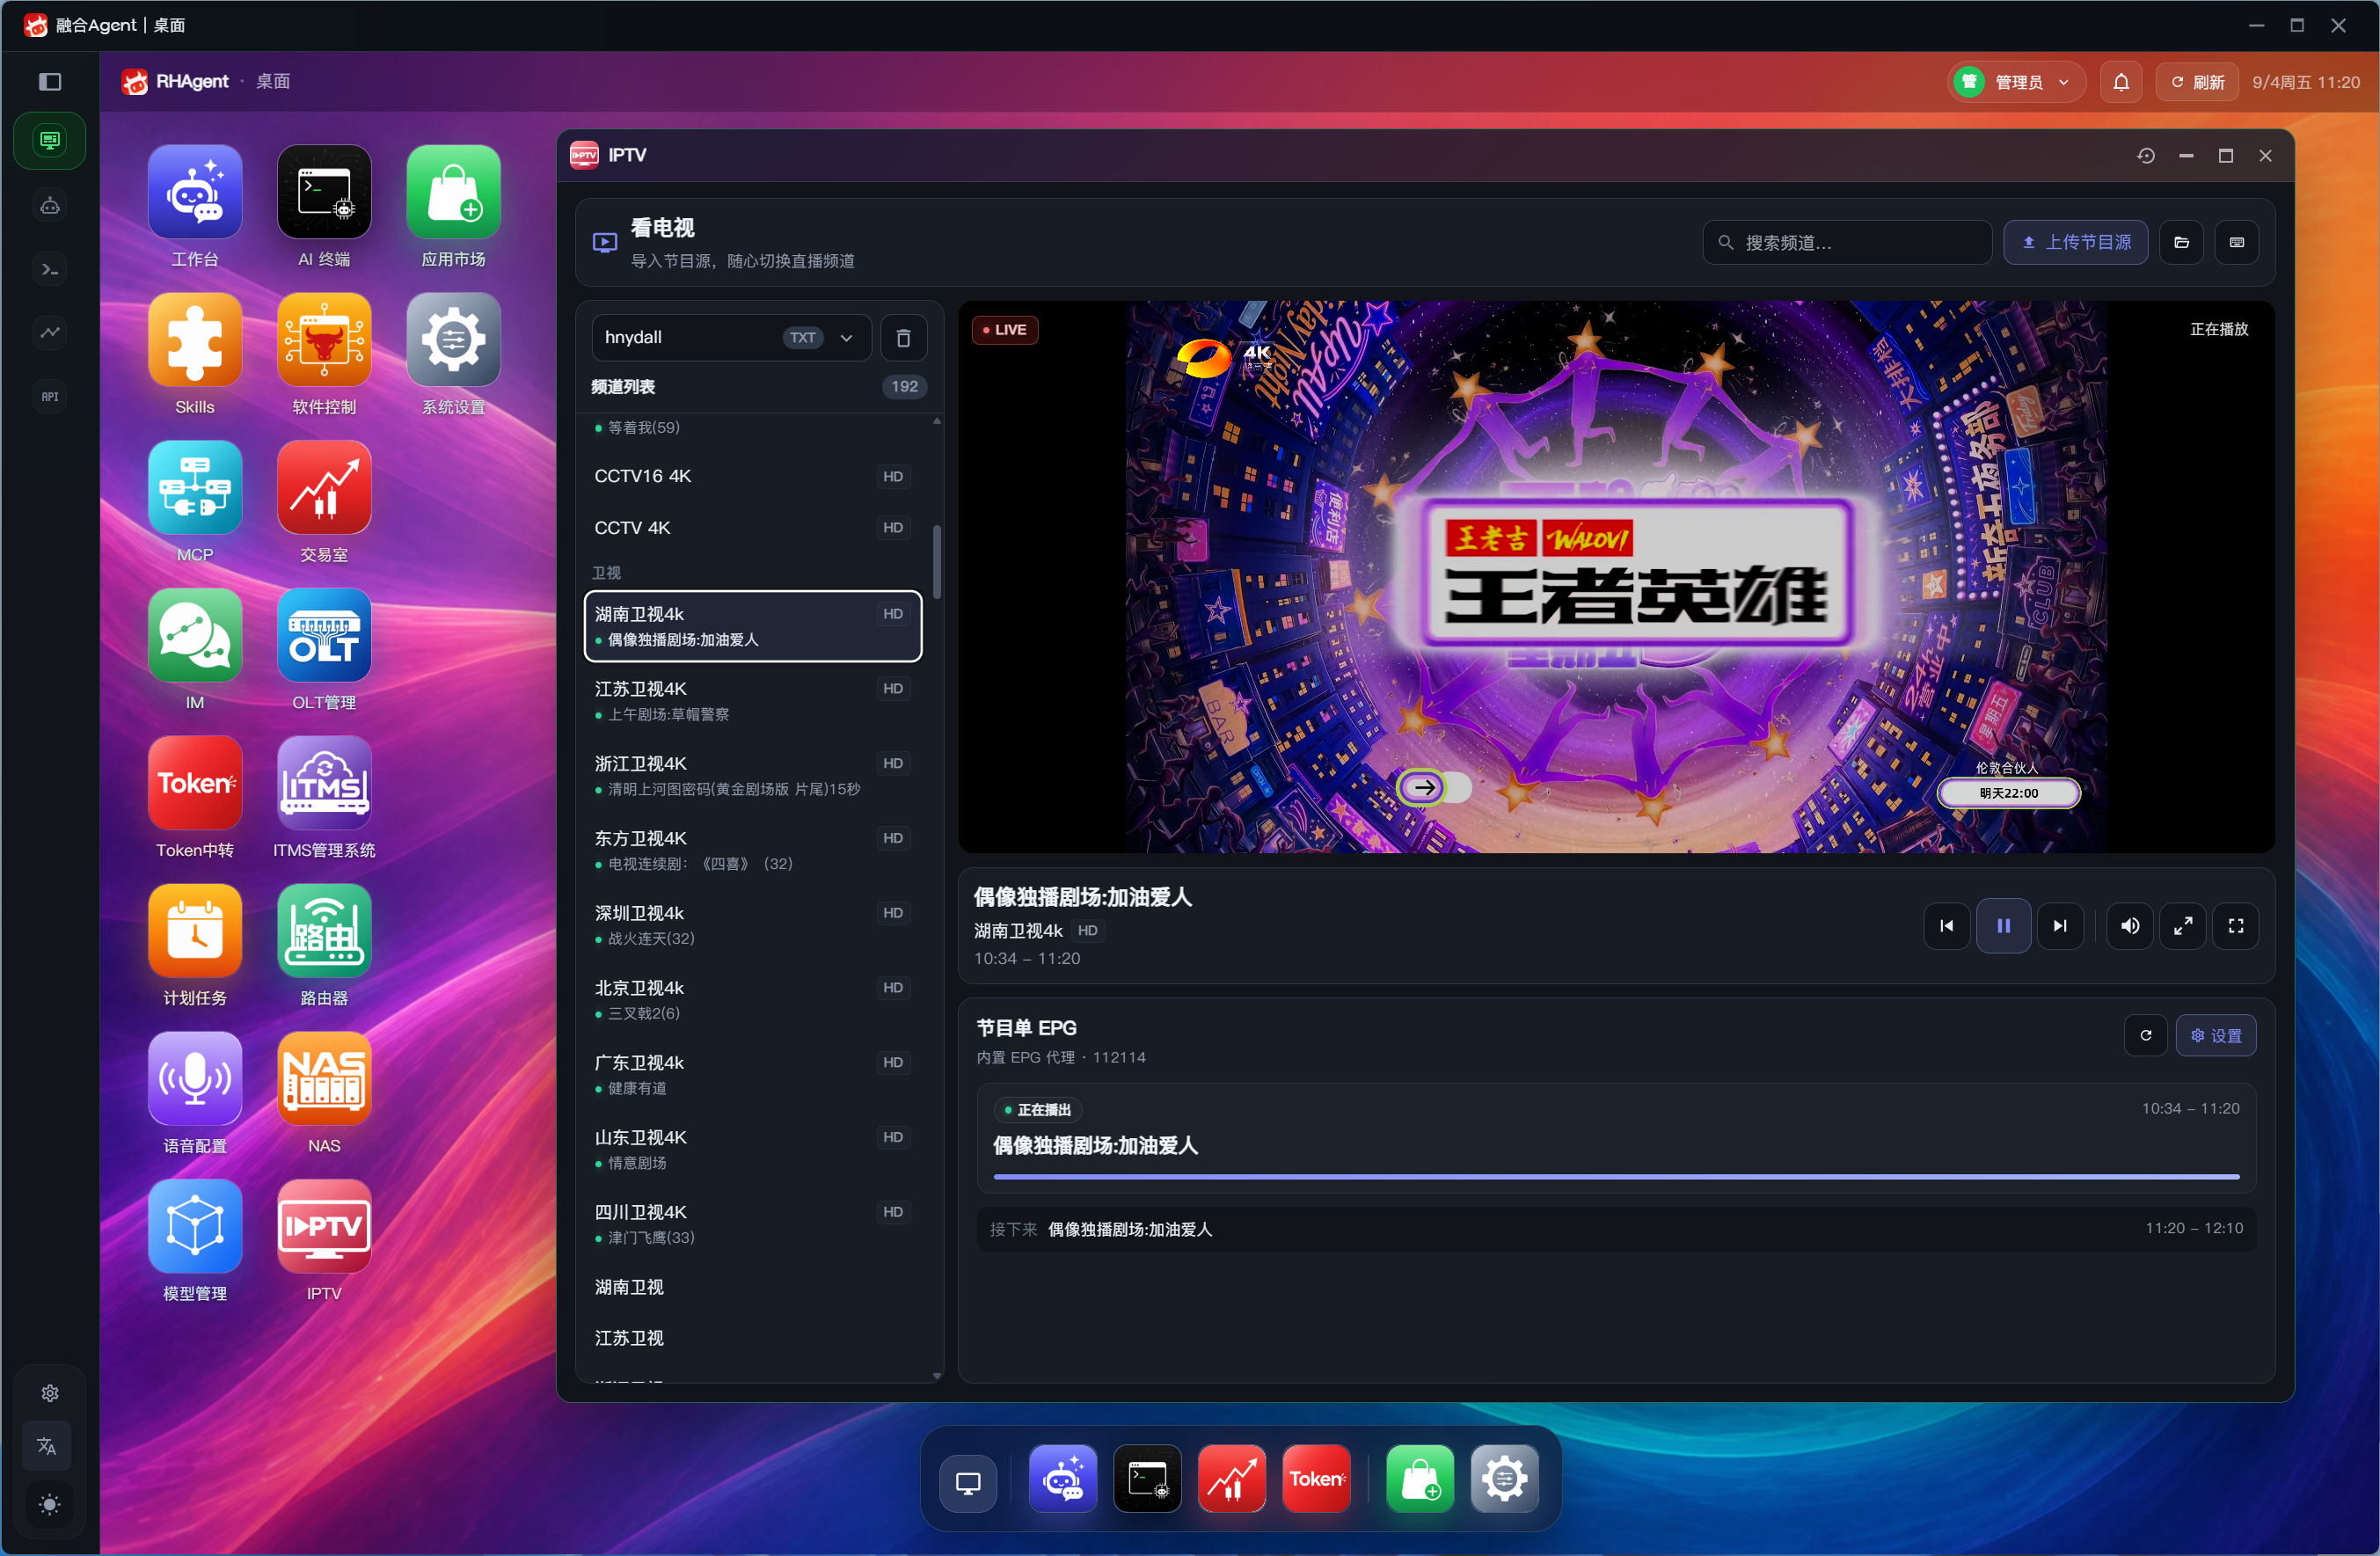Click the dock settings gear icon
Image resolution: width=2380 pixels, height=1556 pixels.
[1504, 1478]
